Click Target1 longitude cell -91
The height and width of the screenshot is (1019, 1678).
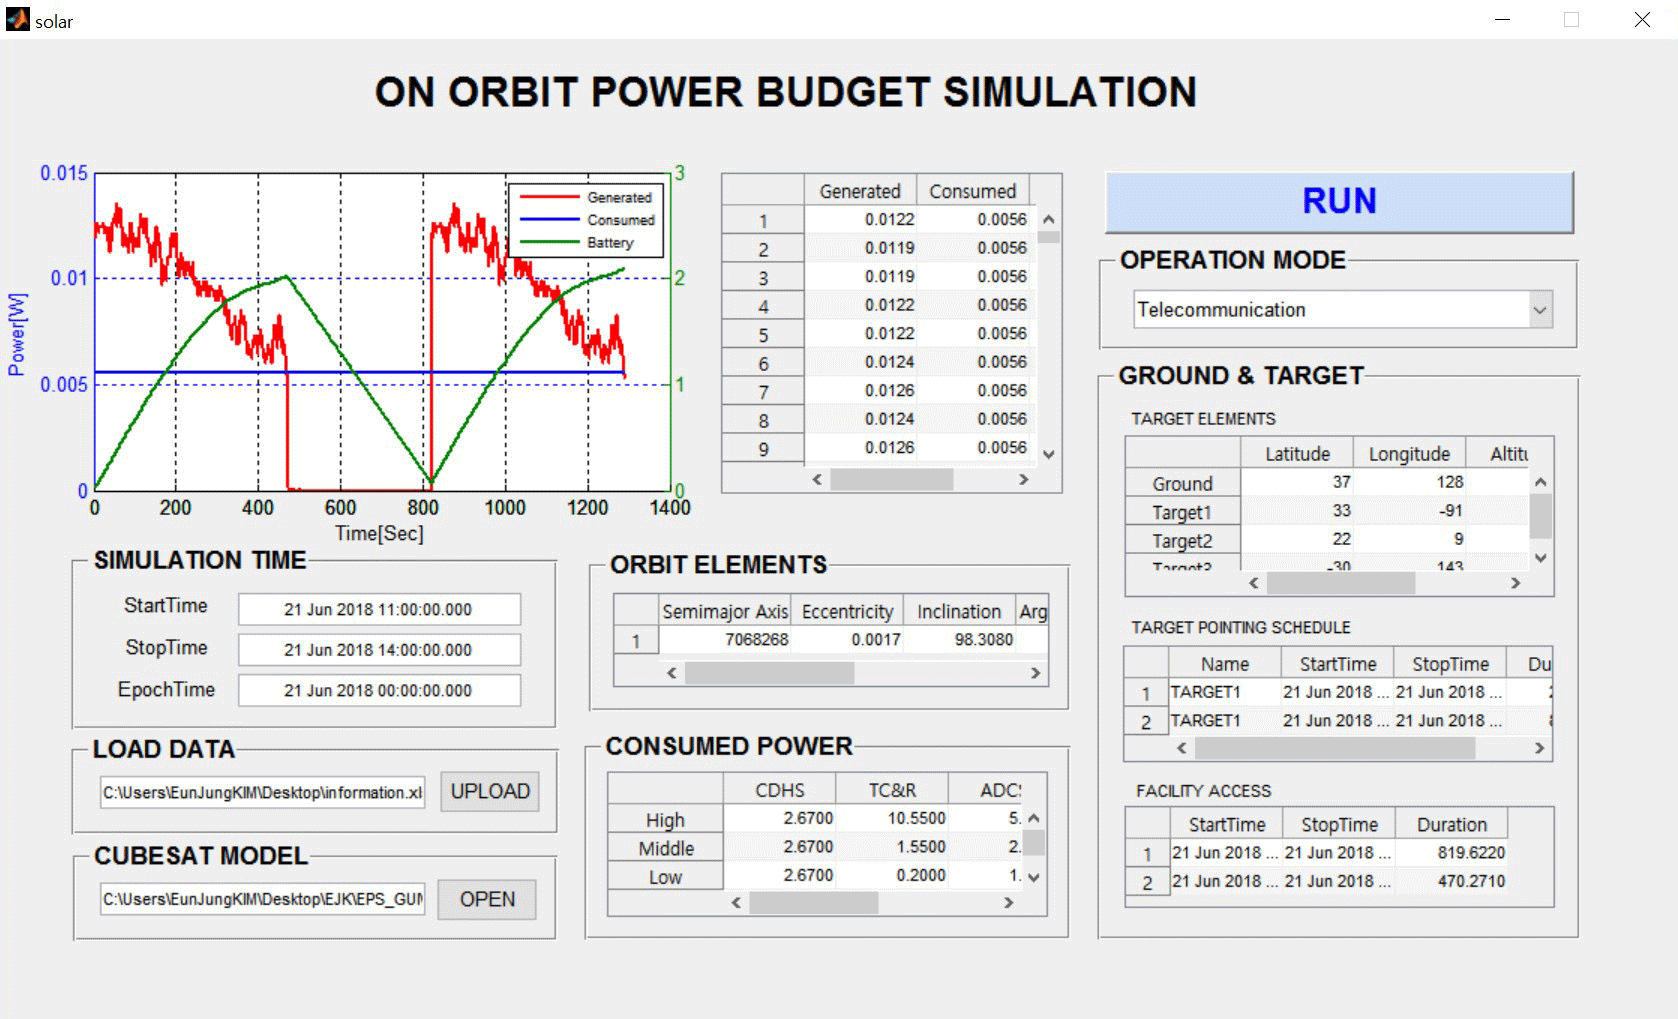[1410, 511]
